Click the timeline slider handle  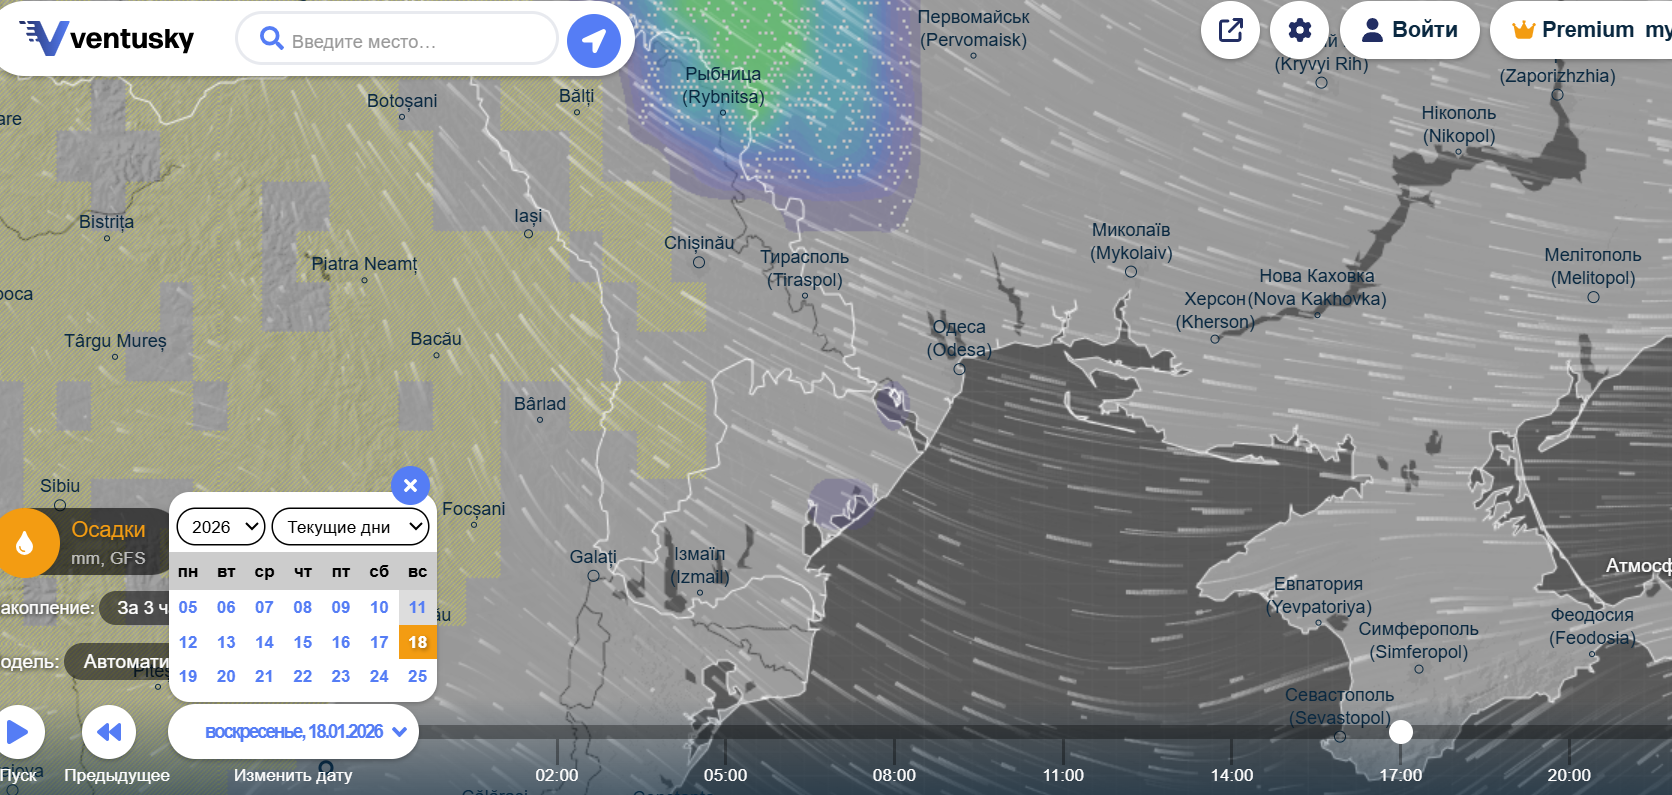point(1401,732)
